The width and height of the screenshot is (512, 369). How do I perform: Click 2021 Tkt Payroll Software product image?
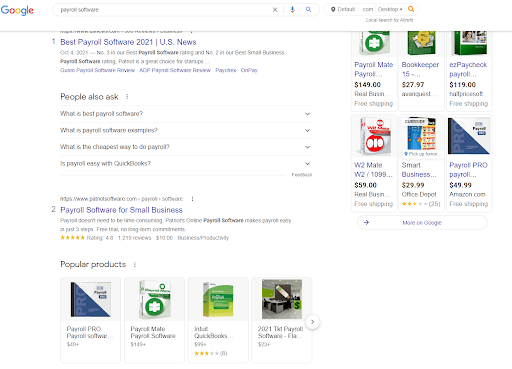tap(282, 299)
